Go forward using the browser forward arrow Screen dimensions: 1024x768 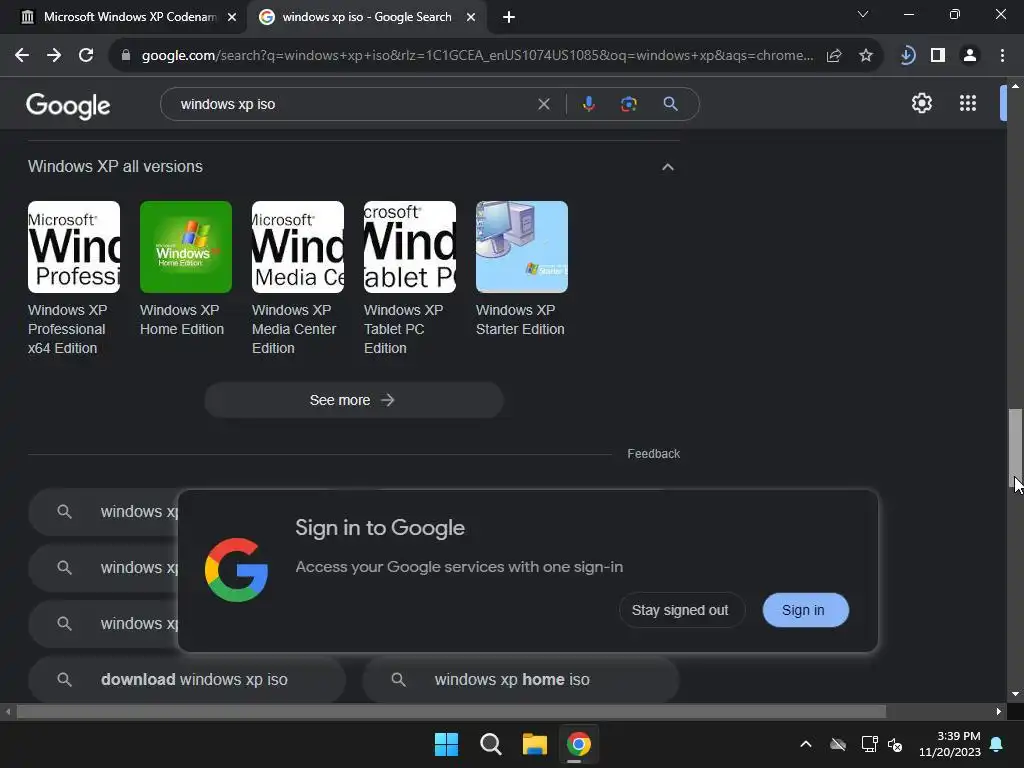[x=54, y=56]
